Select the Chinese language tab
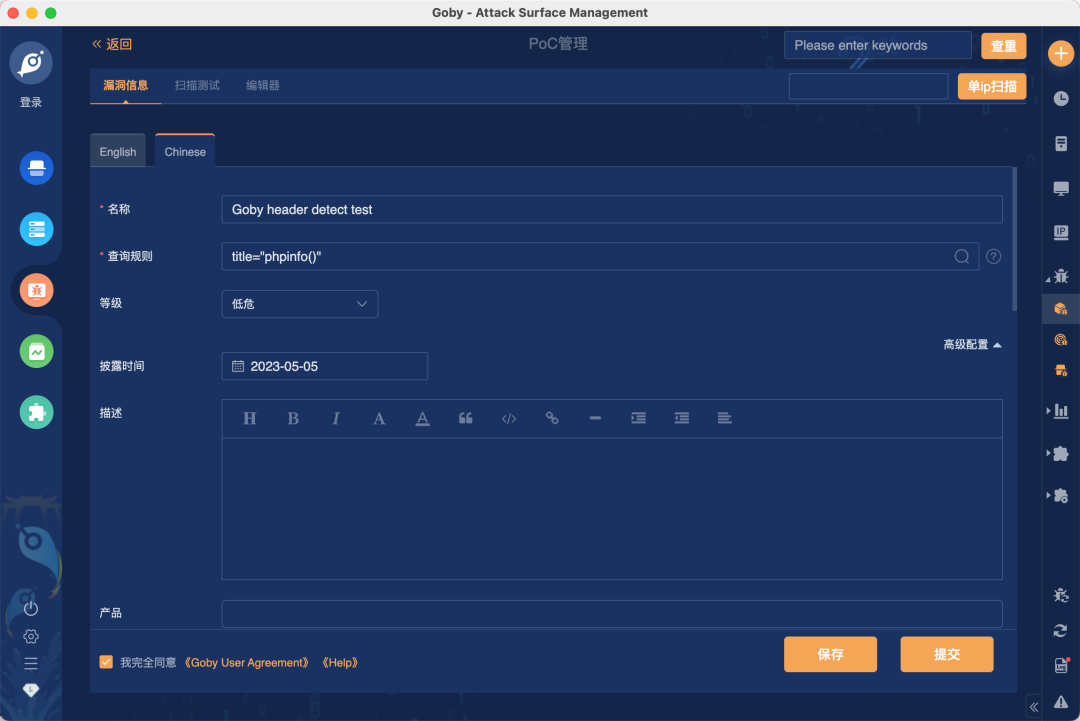The width and height of the screenshot is (1080, 721). 185,151
